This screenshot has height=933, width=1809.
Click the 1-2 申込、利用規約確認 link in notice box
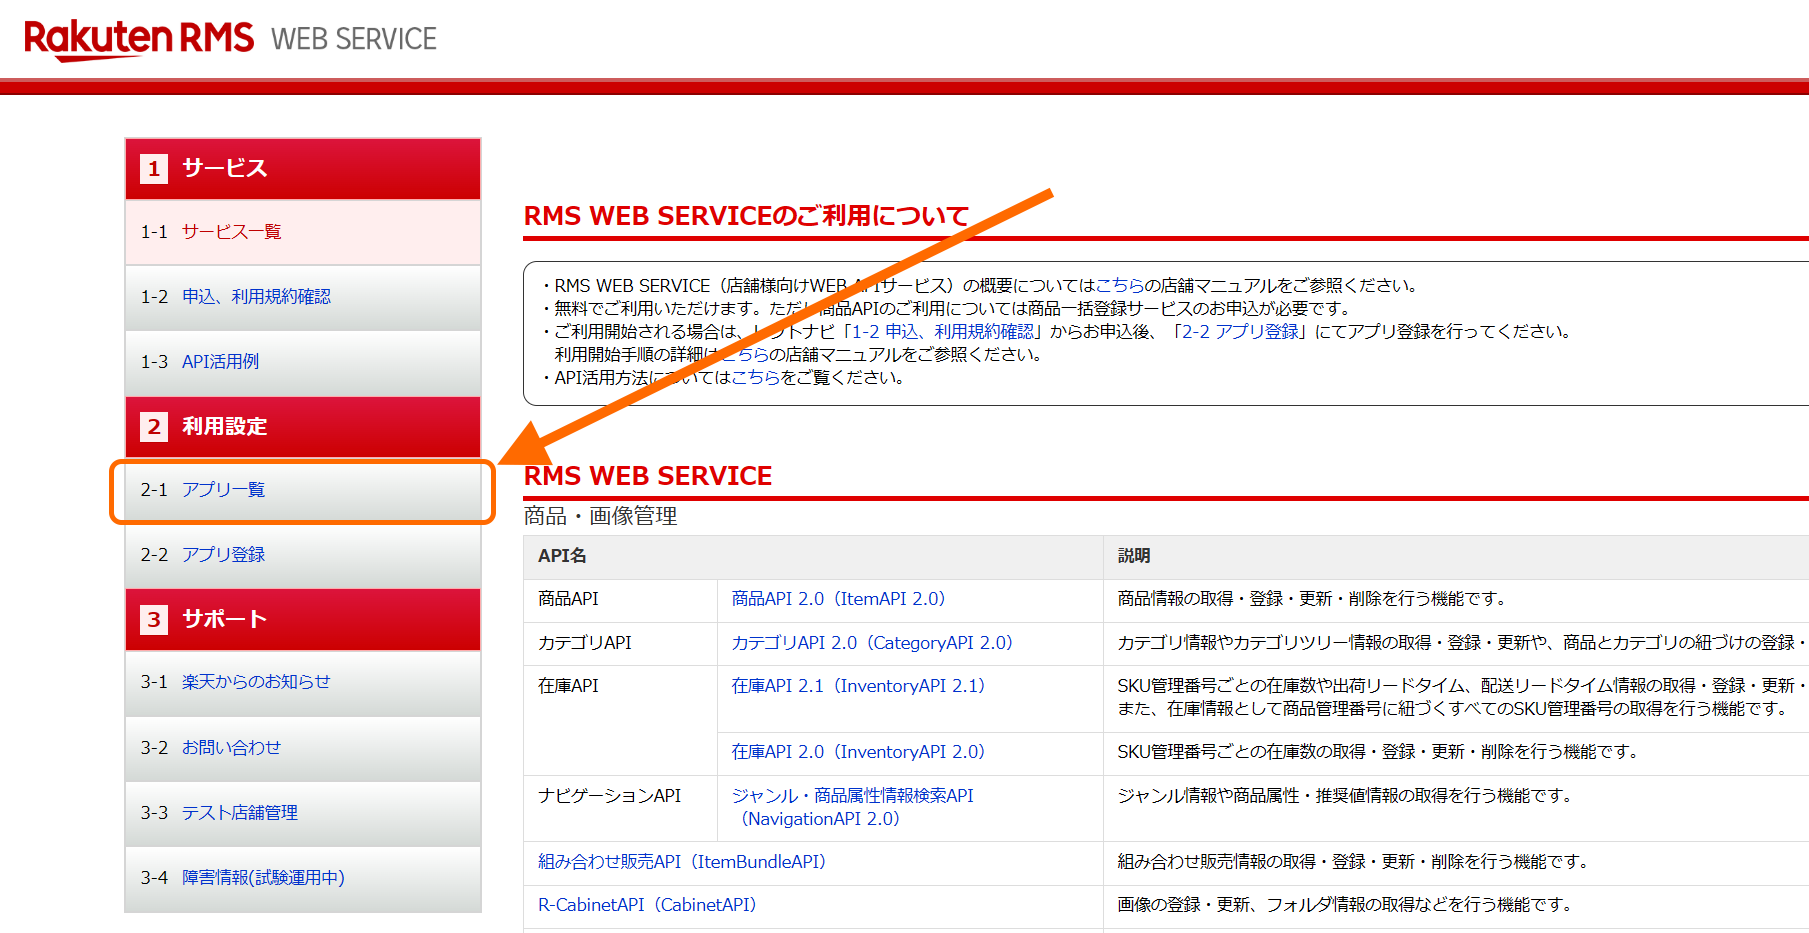(x=942, y=332)
